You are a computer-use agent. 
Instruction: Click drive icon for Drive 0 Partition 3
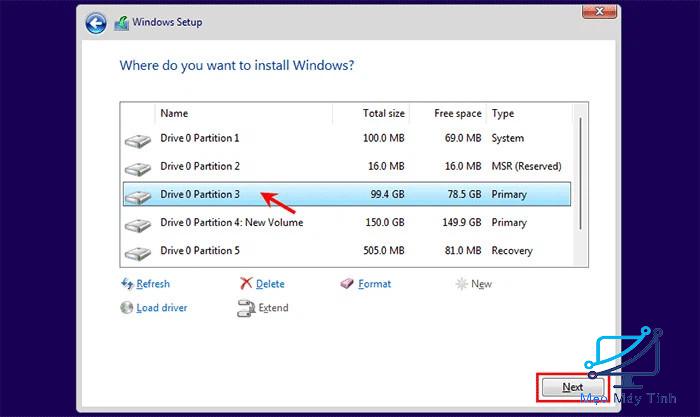pos(138,197)
